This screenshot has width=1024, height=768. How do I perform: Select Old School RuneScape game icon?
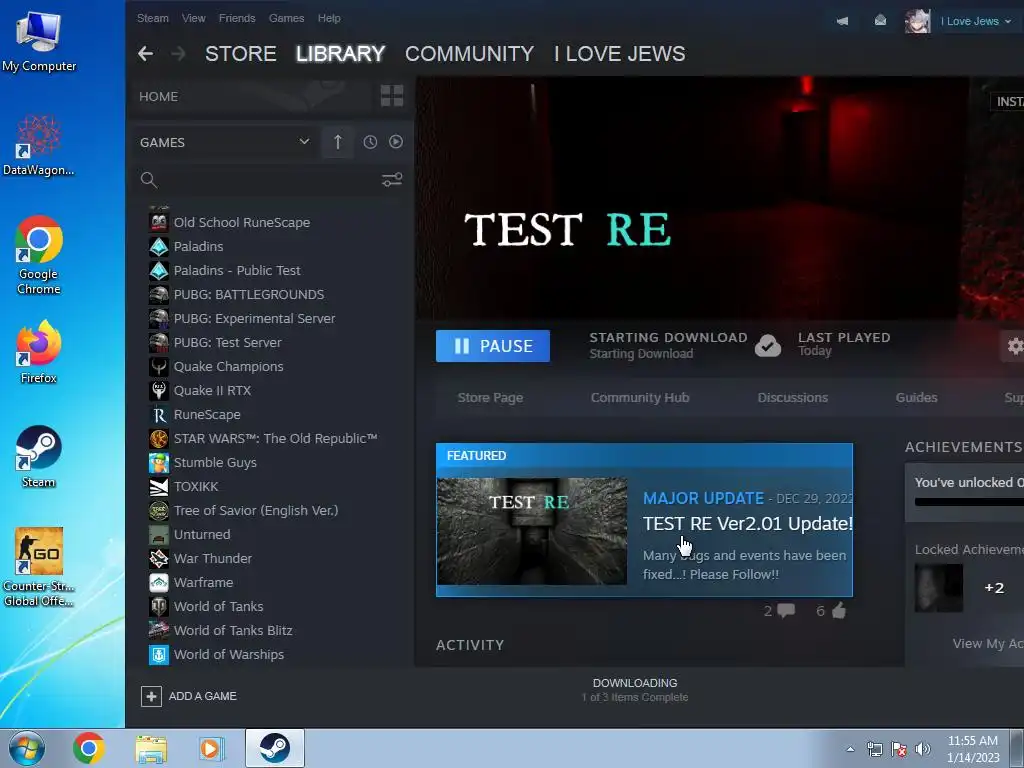click(159, 222)
